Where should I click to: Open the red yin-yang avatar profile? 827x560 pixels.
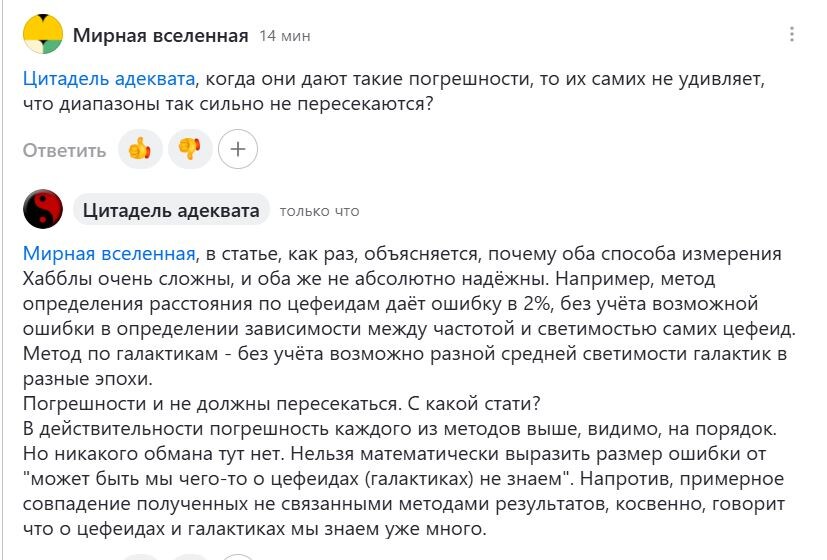tap(43, 209)
